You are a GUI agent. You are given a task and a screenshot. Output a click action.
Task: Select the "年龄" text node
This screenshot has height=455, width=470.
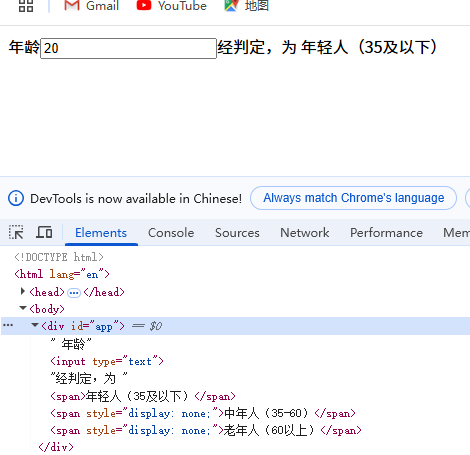point(71,344)
